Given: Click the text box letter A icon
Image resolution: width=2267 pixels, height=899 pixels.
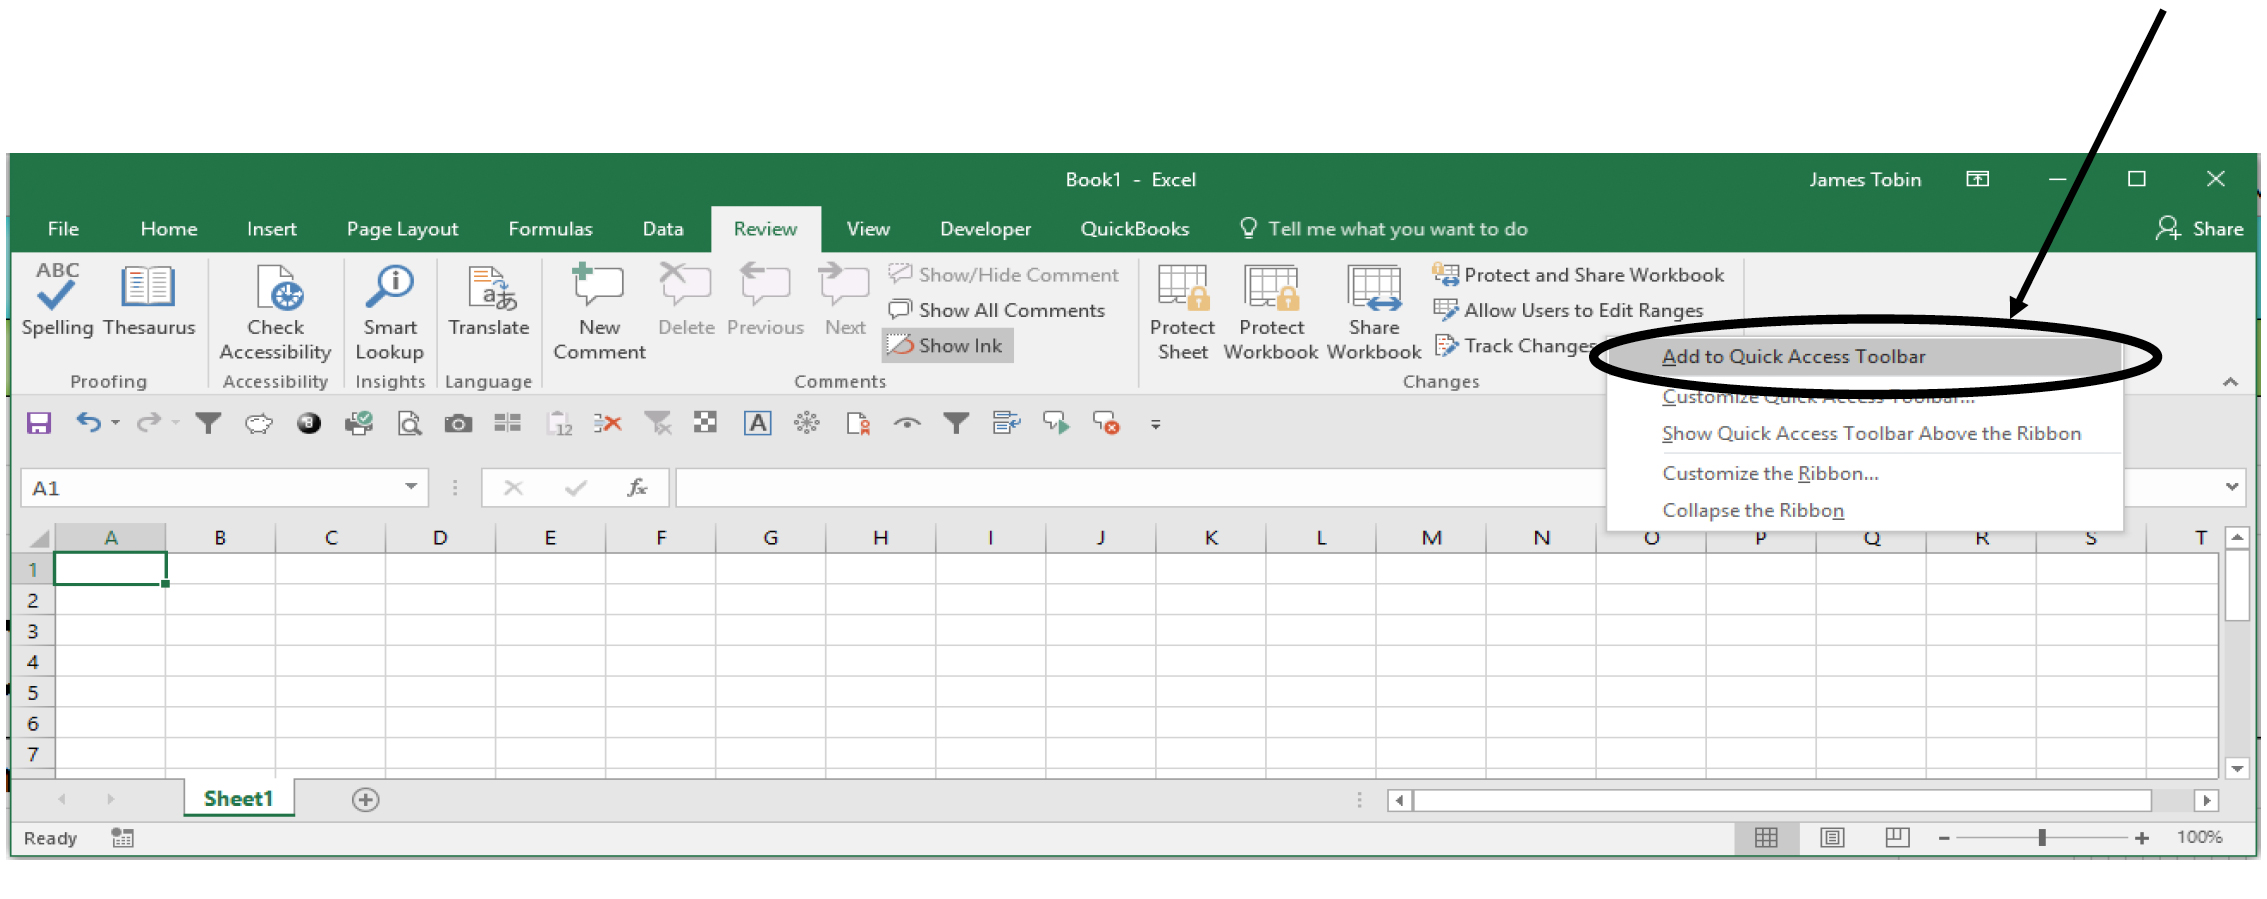Looking at the screenshot, I should [758, 424].
